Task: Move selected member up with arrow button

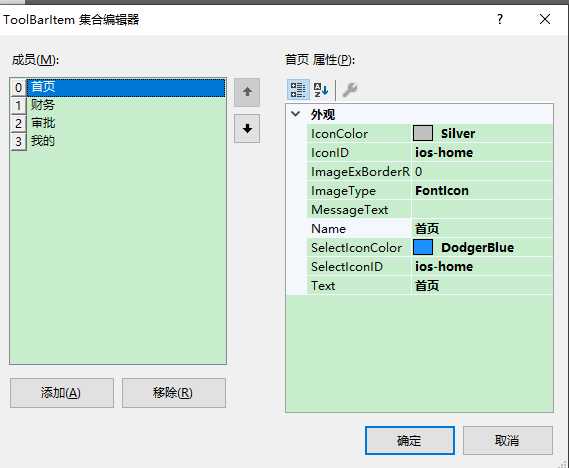Action: pos(247,92)
